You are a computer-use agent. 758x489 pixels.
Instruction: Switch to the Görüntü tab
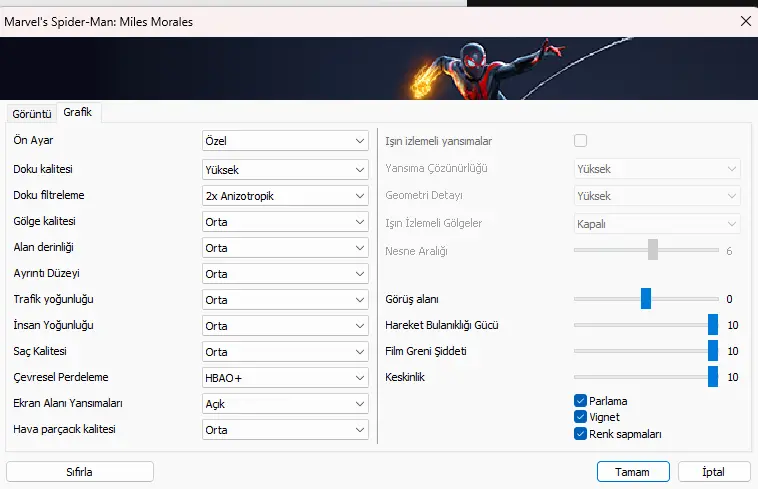[32, 114]
